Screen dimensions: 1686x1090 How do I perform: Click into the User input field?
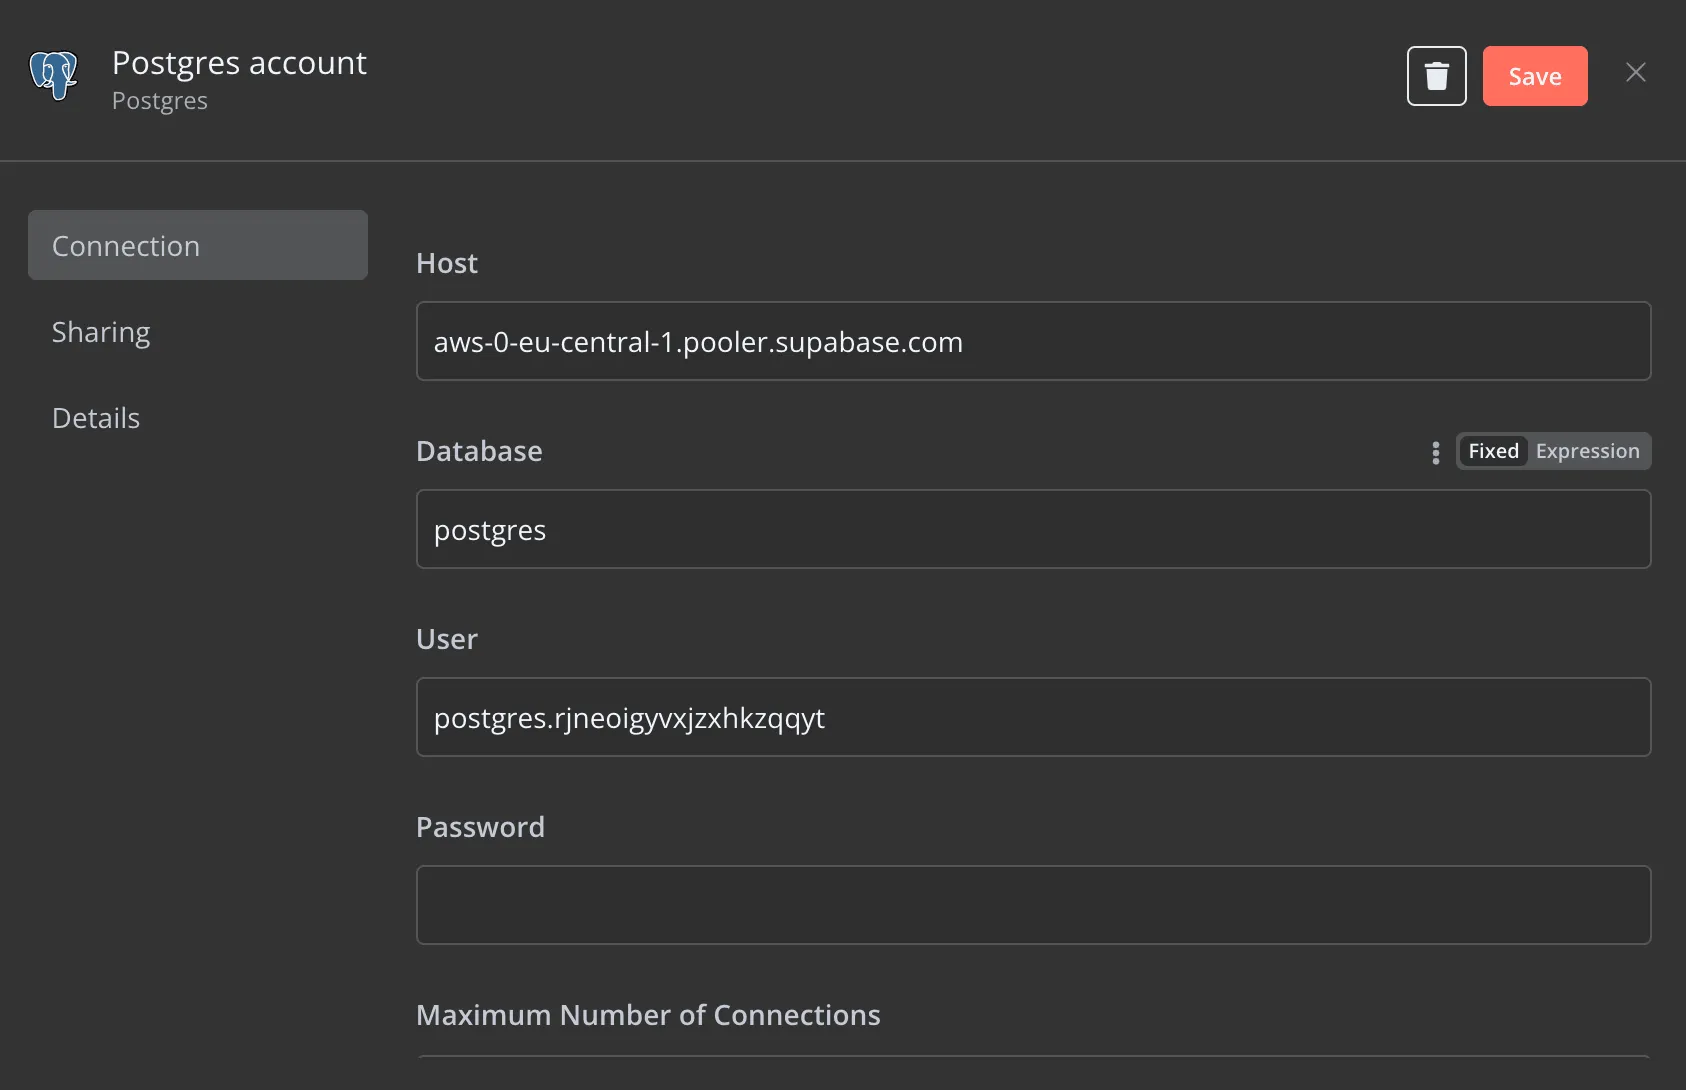tap(1032, 718)
